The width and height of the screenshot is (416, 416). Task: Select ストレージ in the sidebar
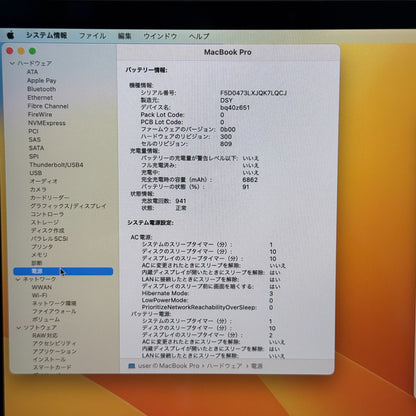[45, 222]
